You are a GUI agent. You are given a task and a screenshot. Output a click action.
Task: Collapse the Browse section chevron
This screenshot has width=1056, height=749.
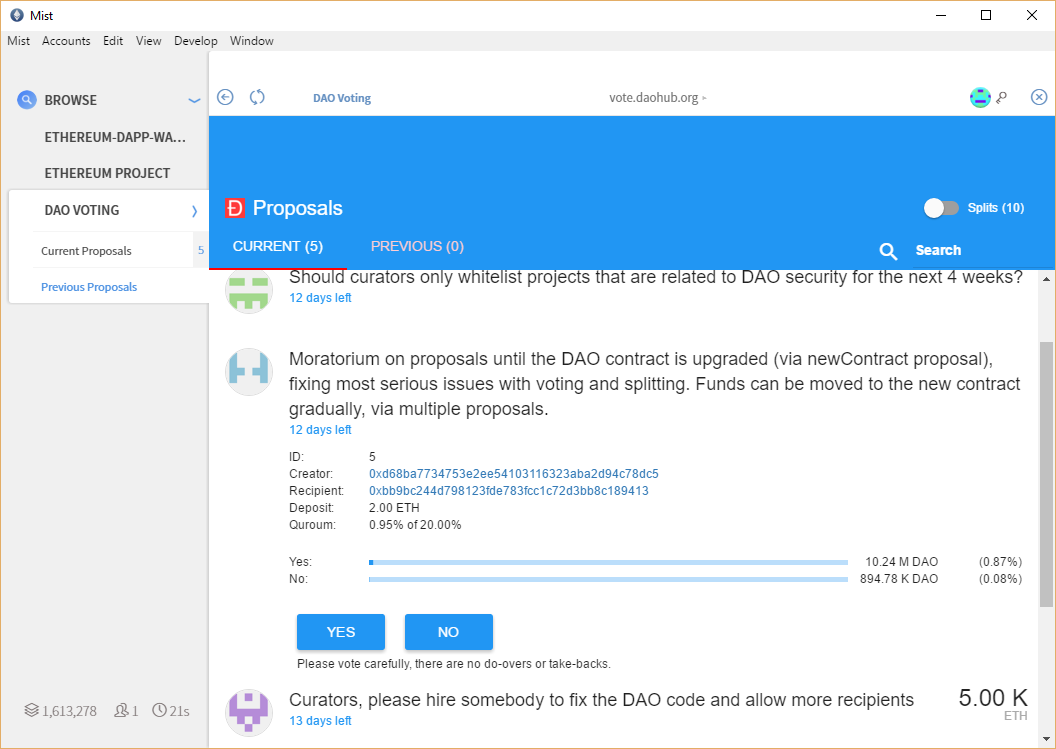click(x=195, y=100)
